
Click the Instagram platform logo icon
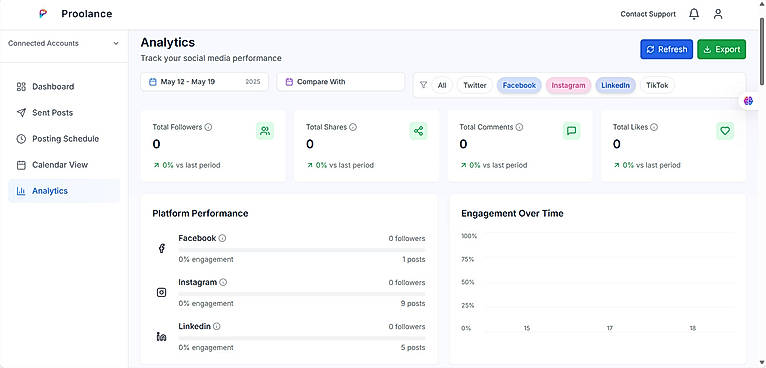pyautogui.click(x=162, y=292)
